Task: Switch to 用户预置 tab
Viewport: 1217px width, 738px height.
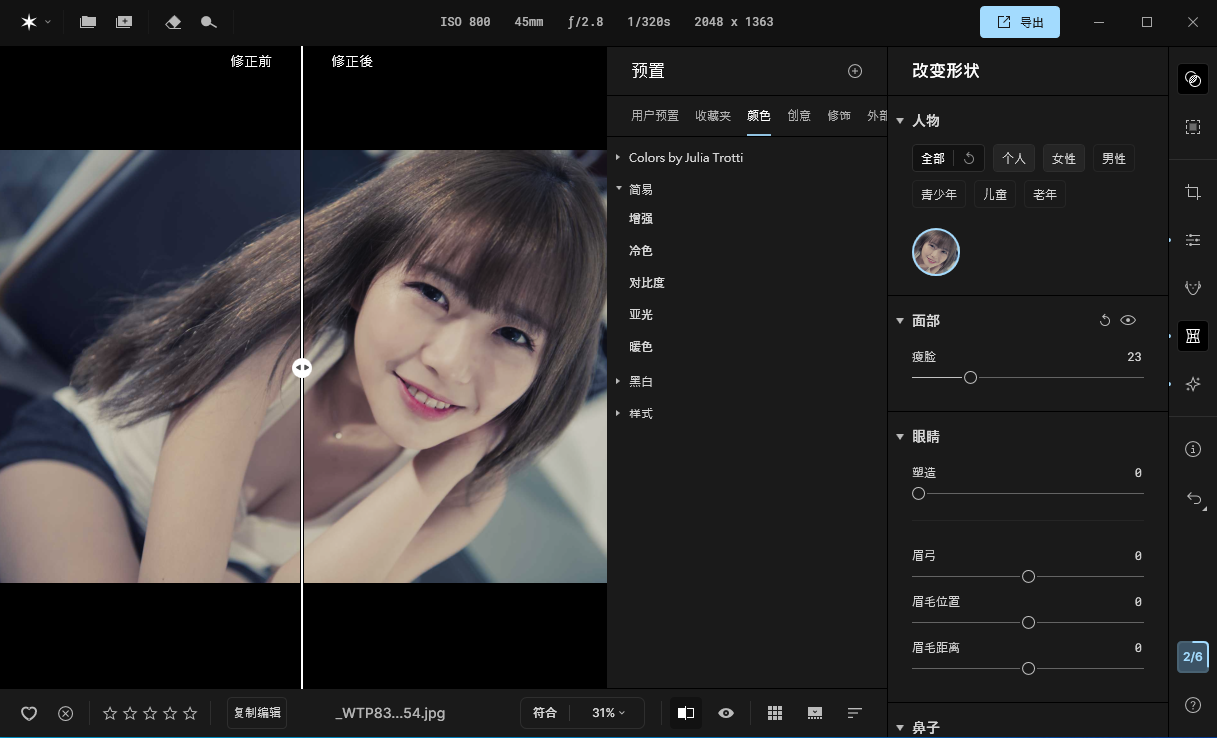Action: tap(655, 116)
